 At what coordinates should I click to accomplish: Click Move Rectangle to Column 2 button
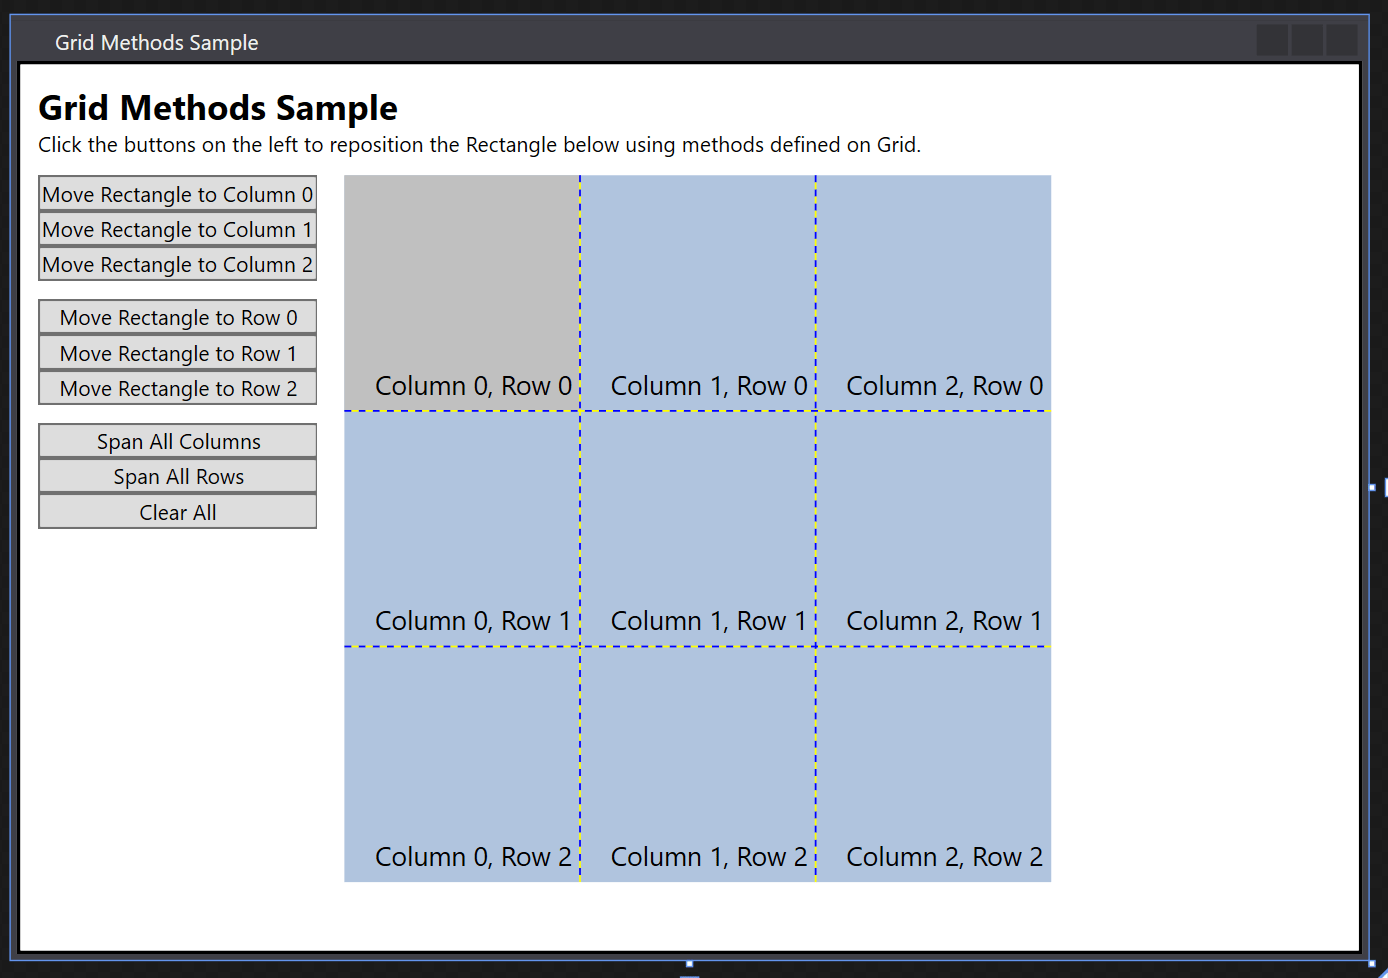click(177, 264)
